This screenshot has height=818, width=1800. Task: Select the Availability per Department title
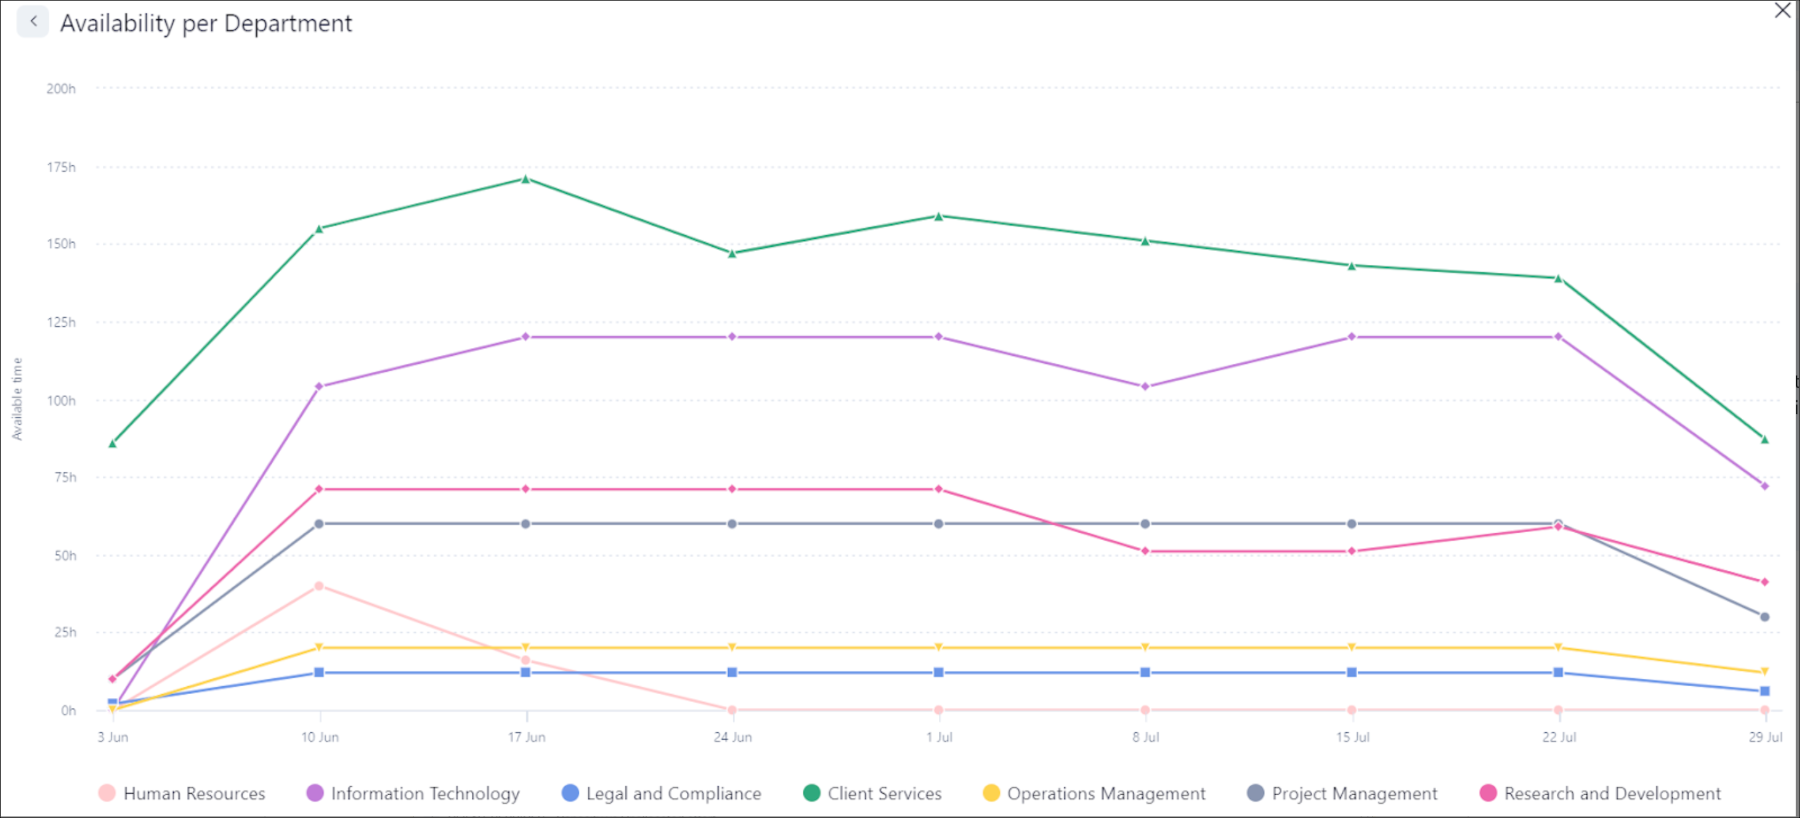(205, 23)
